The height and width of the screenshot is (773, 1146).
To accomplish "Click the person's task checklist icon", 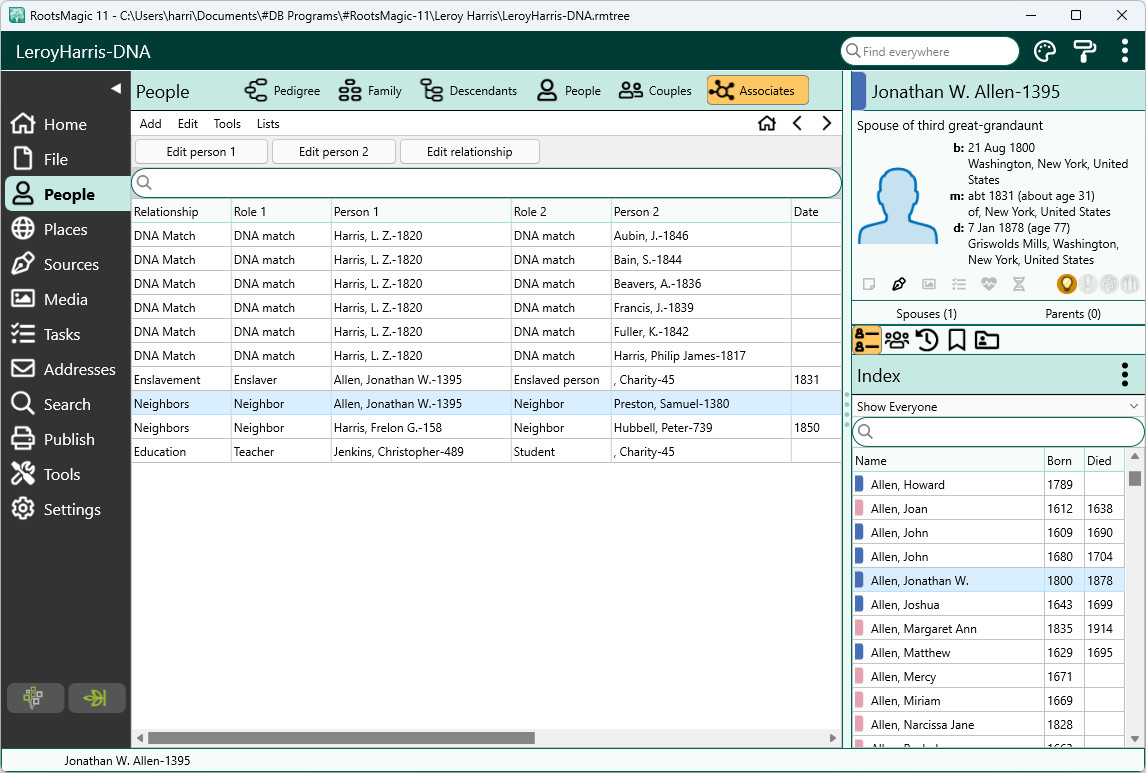I will pos(959,284).
